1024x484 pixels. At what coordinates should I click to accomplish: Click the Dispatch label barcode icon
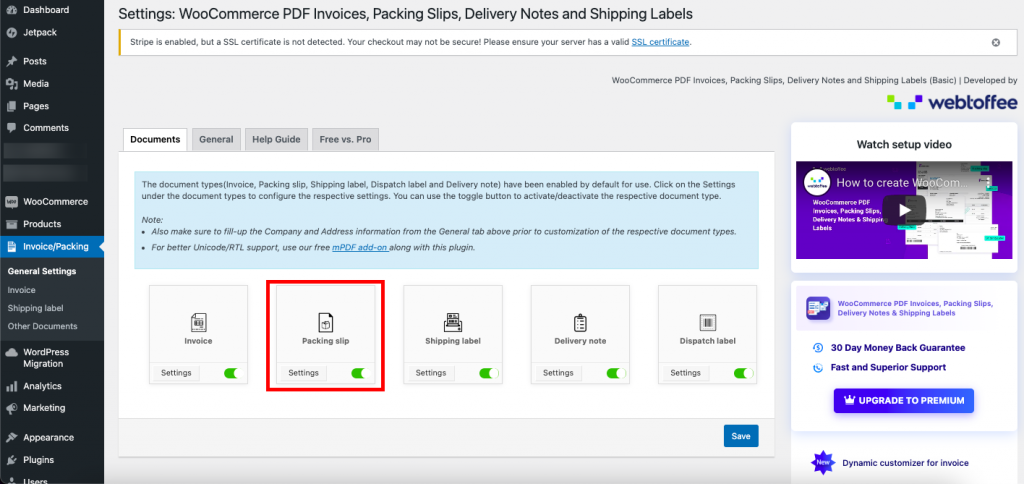[x=707, y=322]
